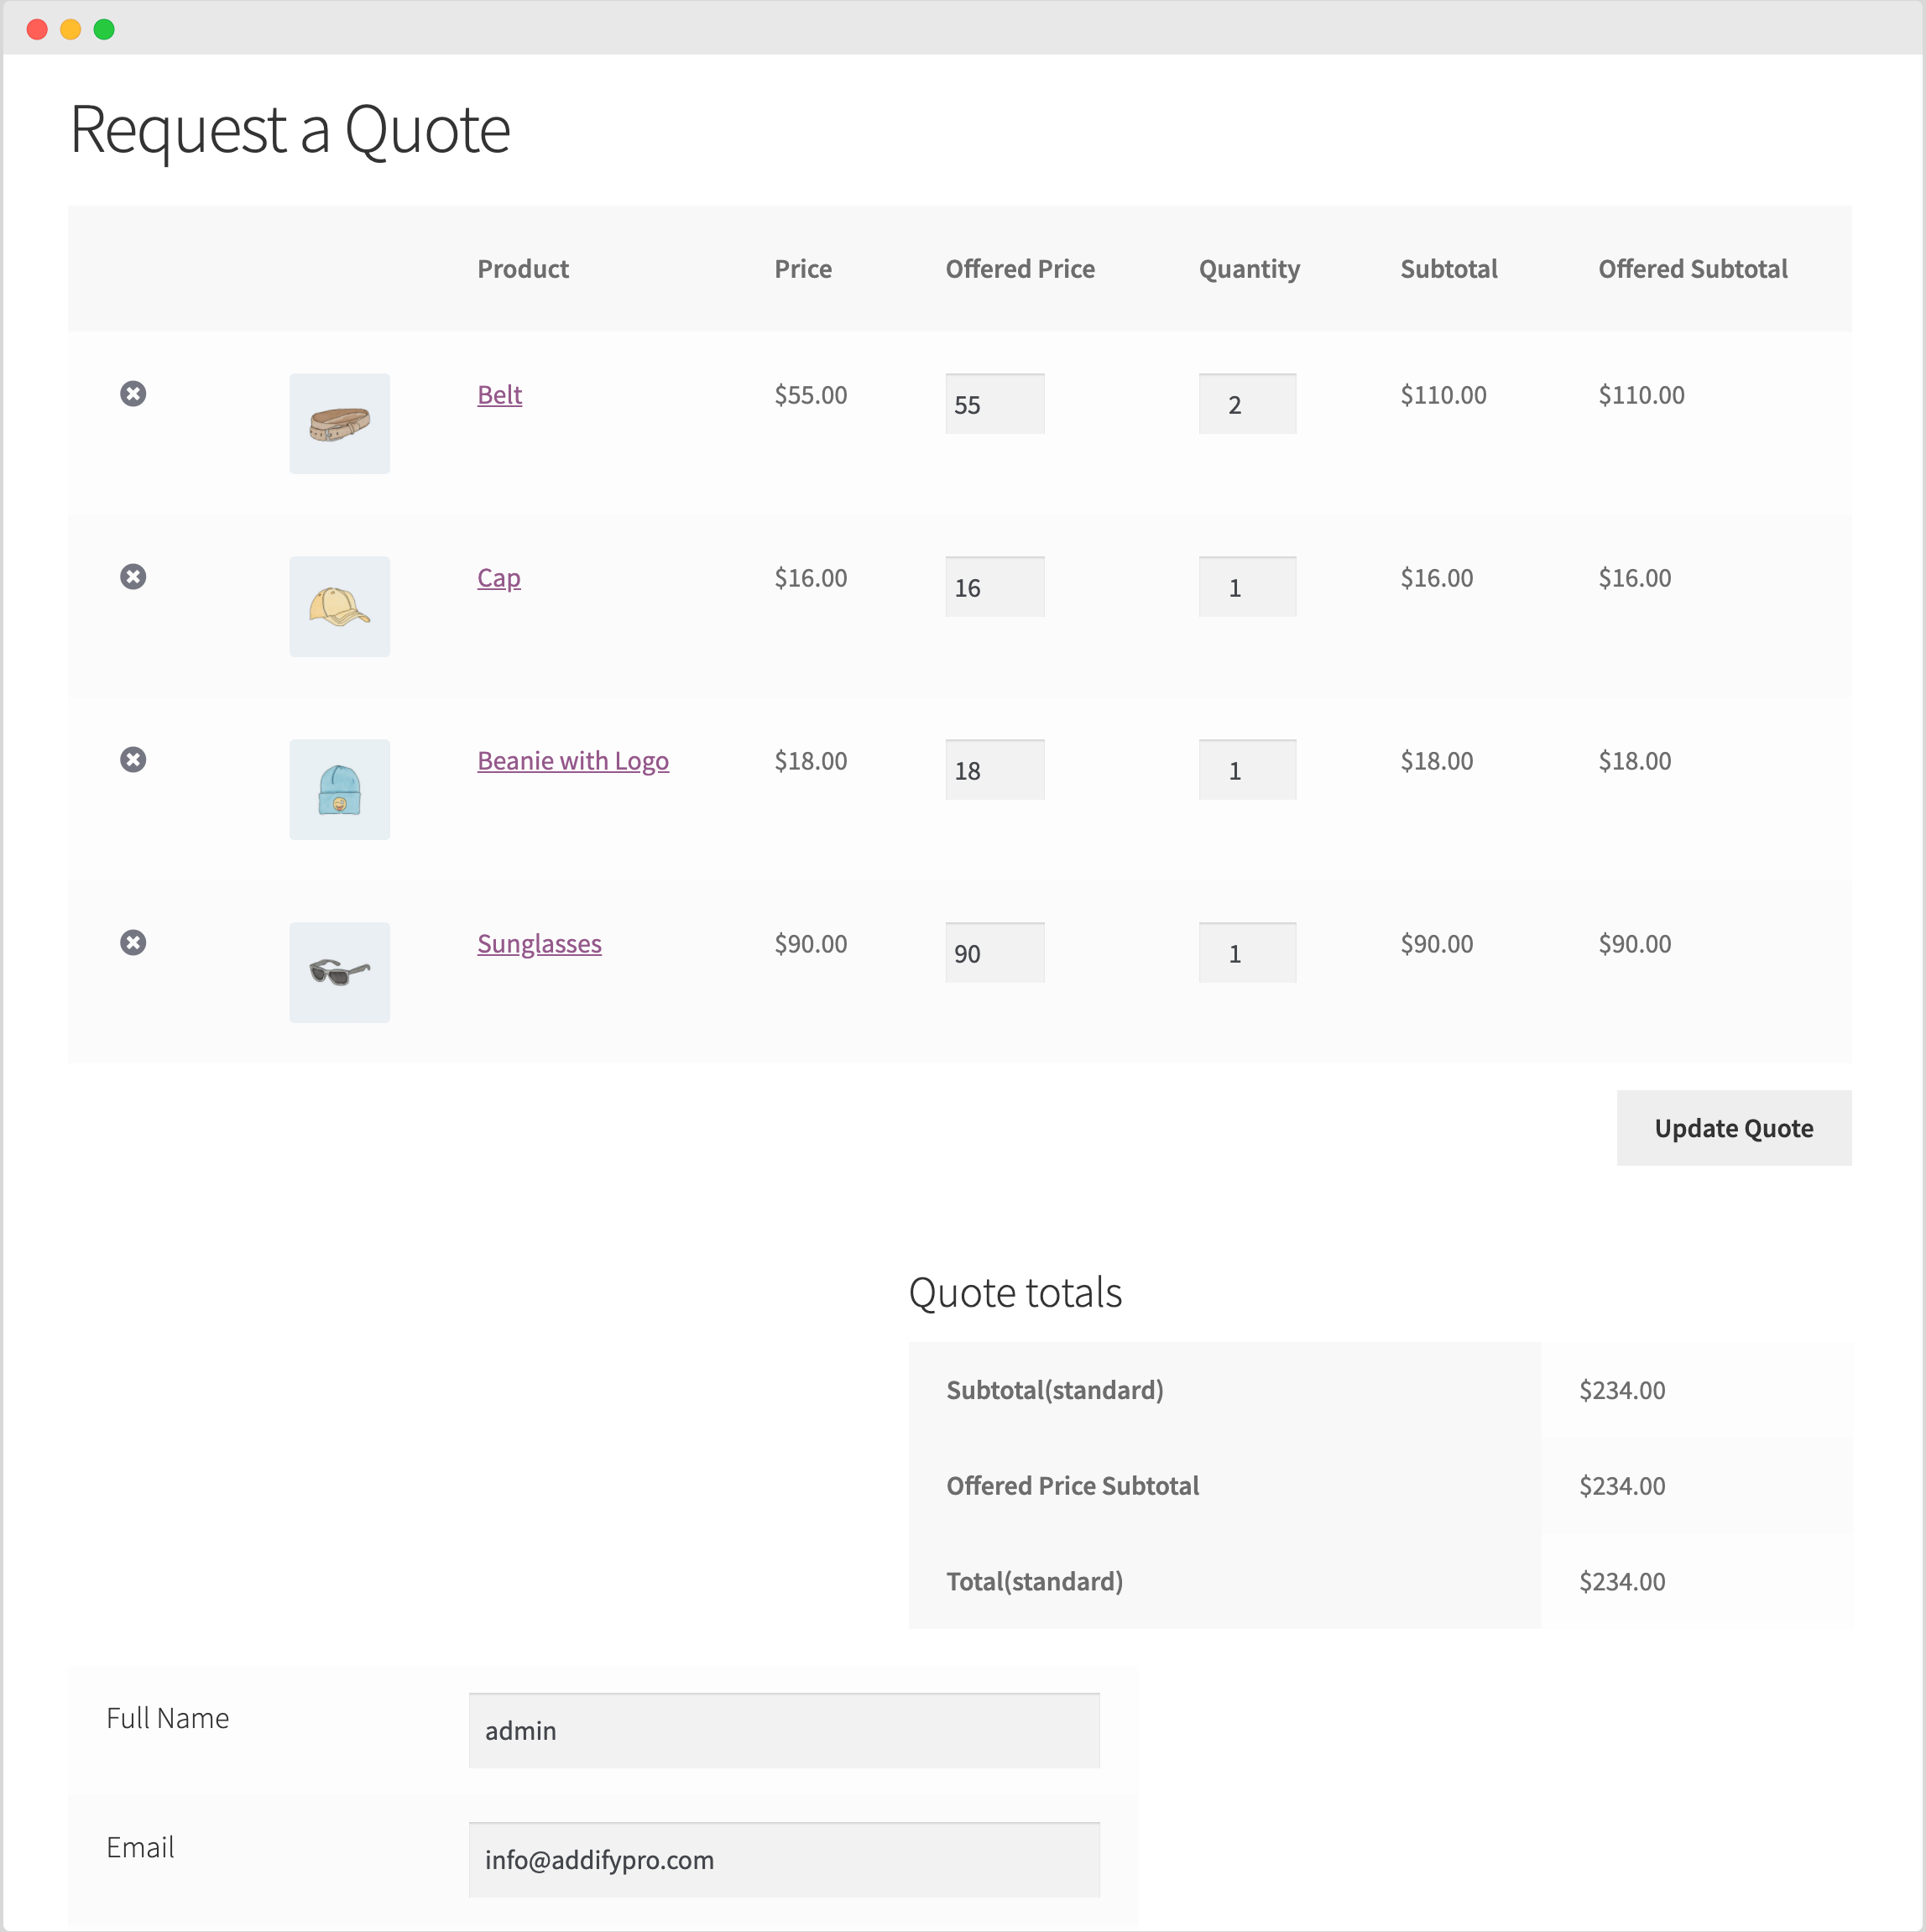Remove the Sunglasses from the quote
The width and height of the screenshot is (1926, 1932).
(134, 942)
